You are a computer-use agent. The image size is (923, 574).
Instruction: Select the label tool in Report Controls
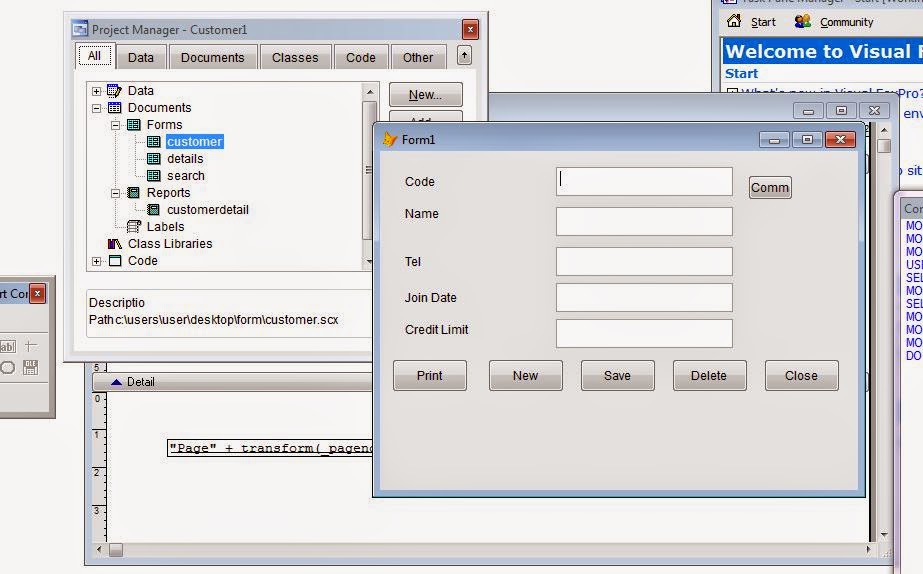(x=8, y=346)
